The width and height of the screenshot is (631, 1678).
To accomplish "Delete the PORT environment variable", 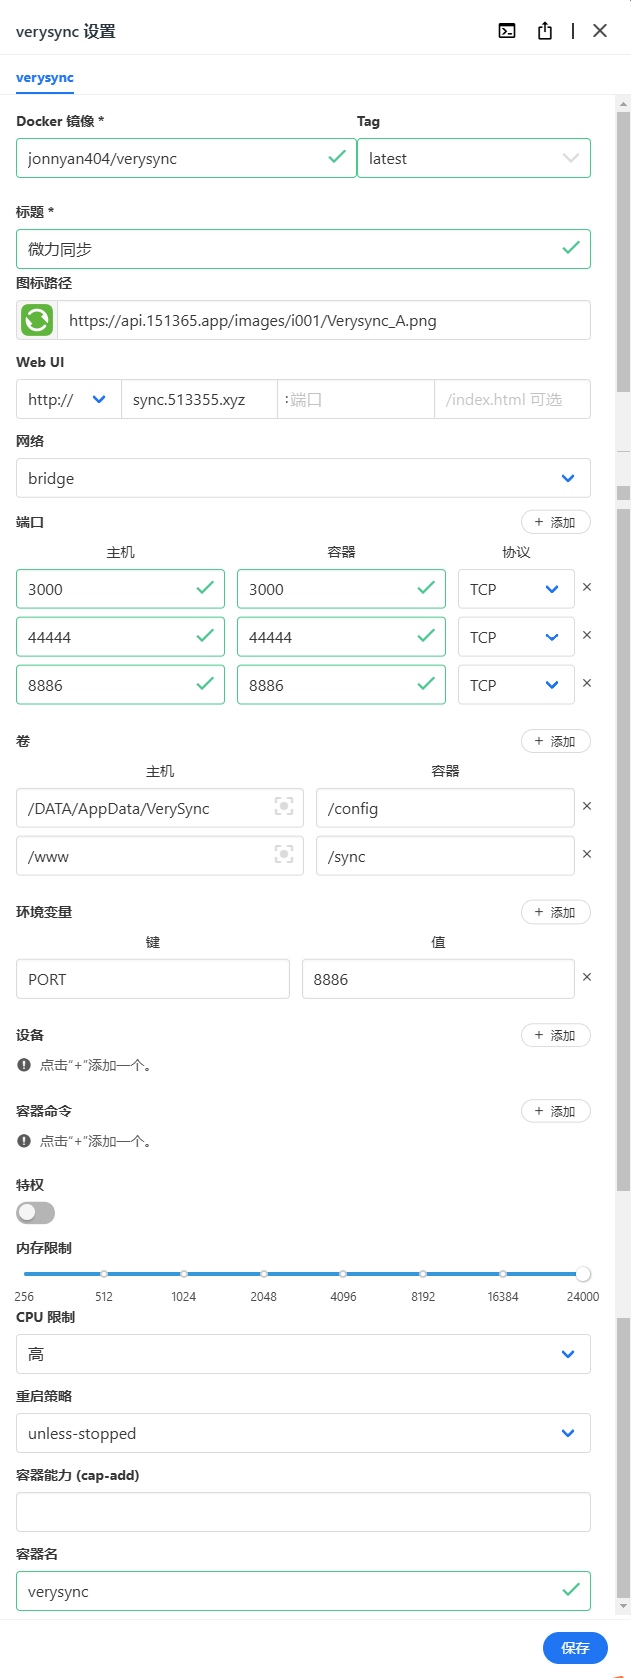I will click(587, 978).
